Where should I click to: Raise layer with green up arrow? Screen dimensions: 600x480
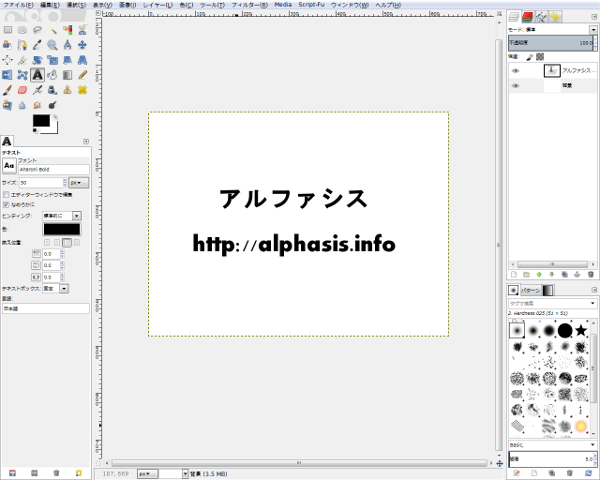tap(539, 274)
